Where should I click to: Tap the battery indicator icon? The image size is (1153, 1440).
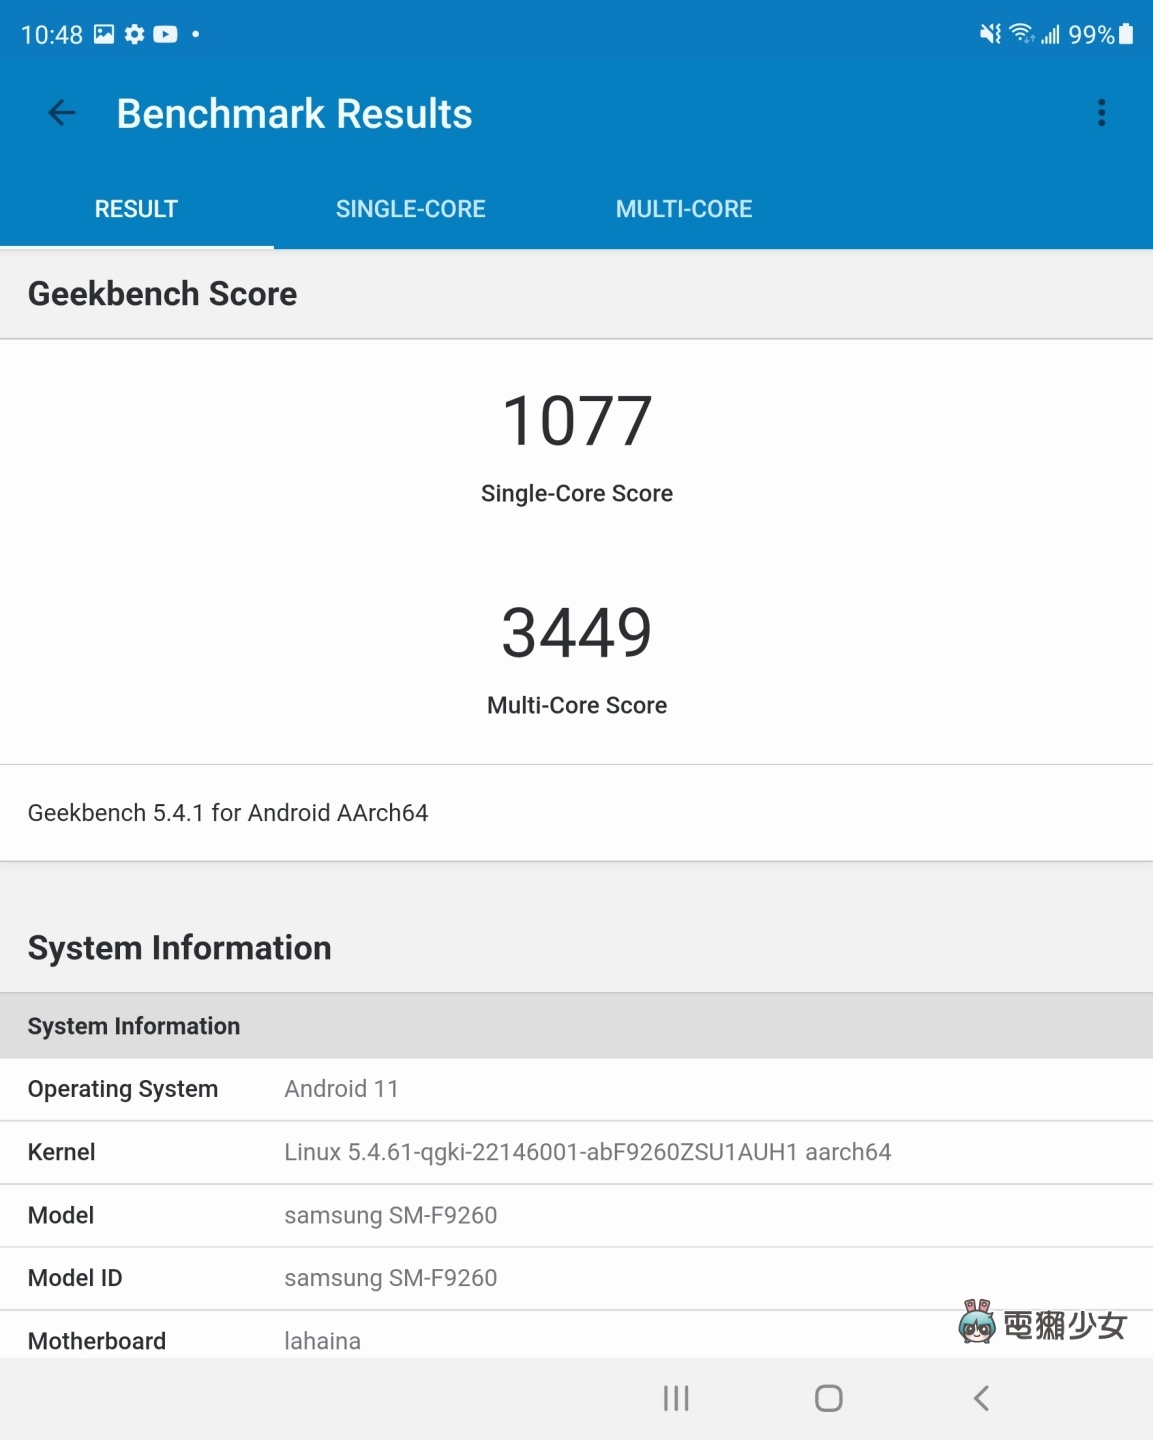[1126, 34]
